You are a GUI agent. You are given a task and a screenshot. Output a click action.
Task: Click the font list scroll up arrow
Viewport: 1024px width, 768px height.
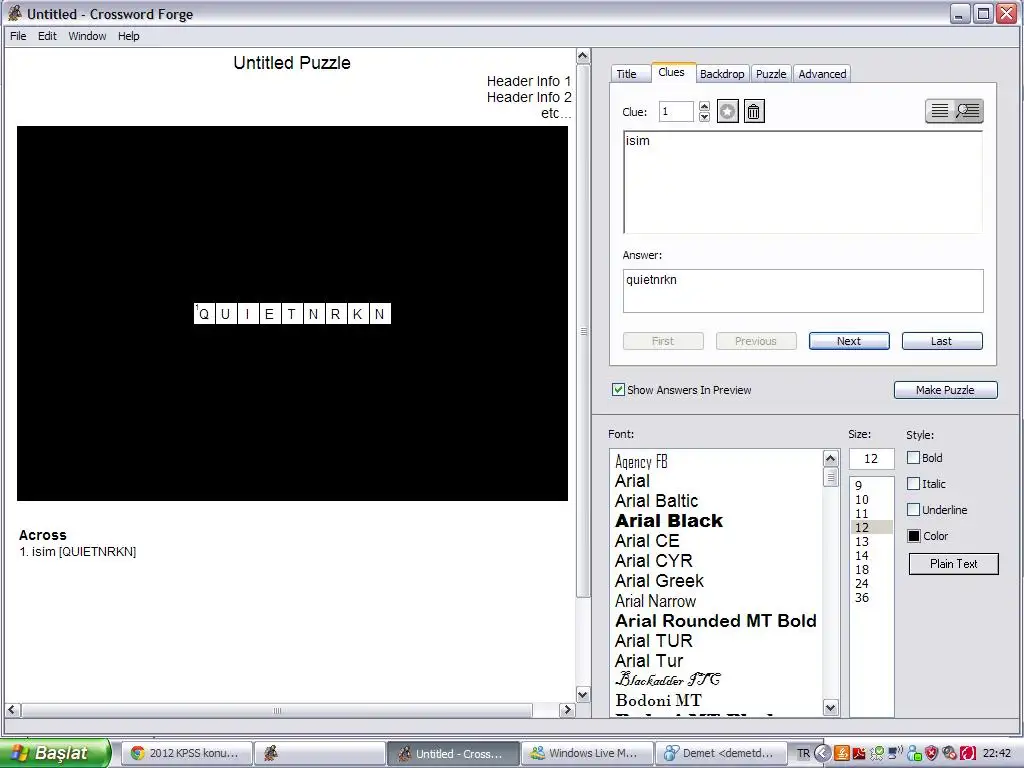click(831, 458)
